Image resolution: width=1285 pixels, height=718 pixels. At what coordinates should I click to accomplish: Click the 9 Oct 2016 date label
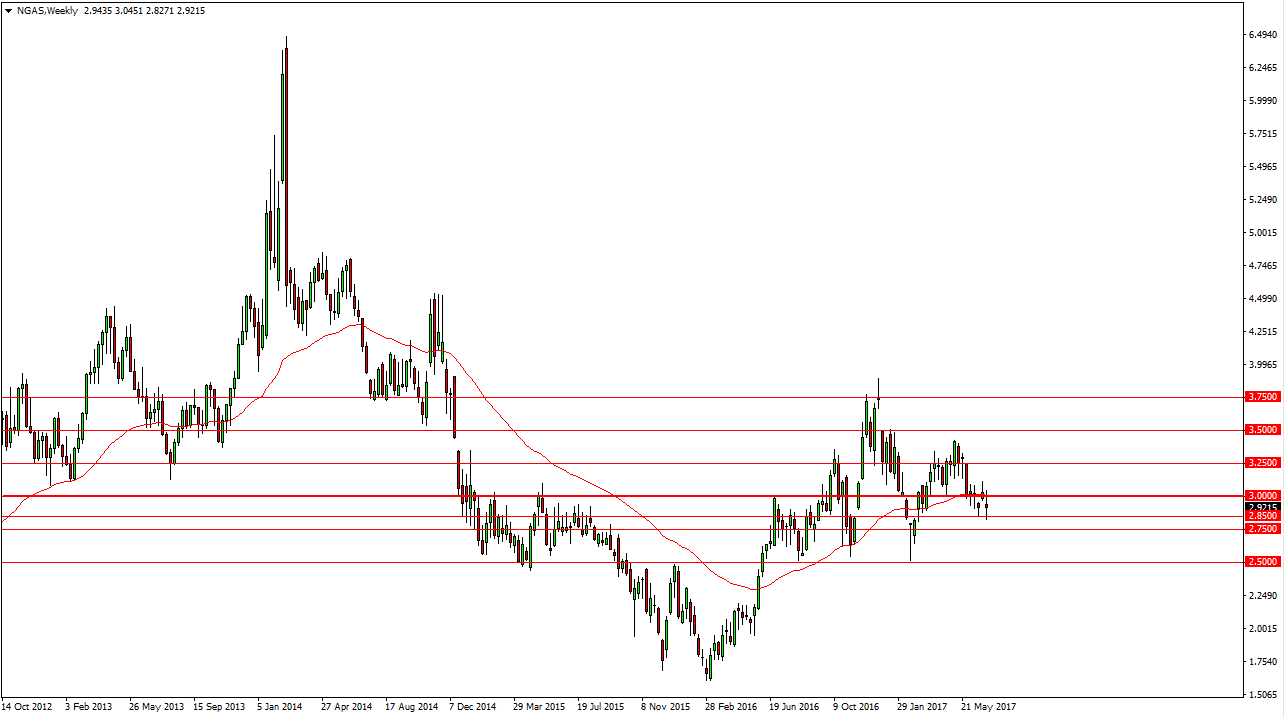click(x=858, y=706)
